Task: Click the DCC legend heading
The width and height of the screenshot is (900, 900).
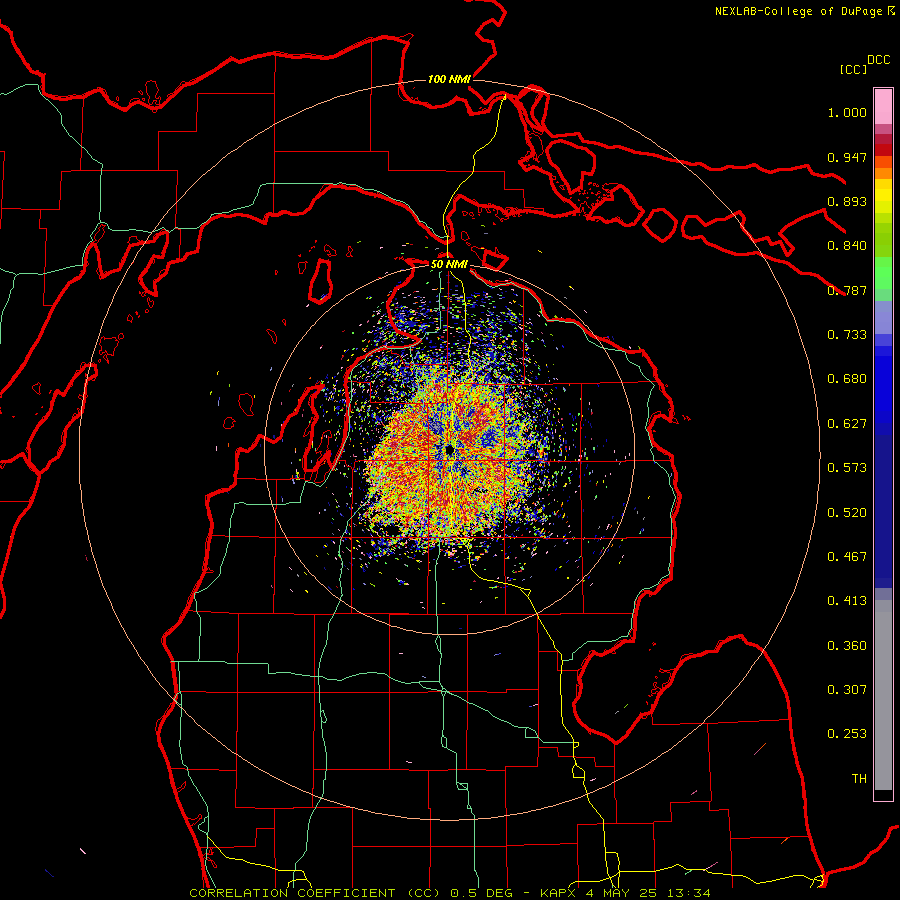Action: [879, 60]
